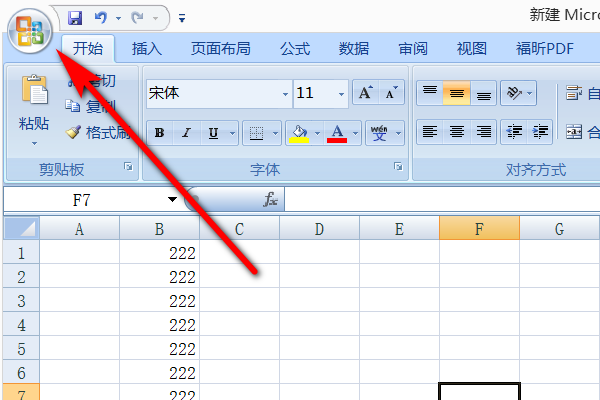Redo the last undone action

[x=137, y=18]
